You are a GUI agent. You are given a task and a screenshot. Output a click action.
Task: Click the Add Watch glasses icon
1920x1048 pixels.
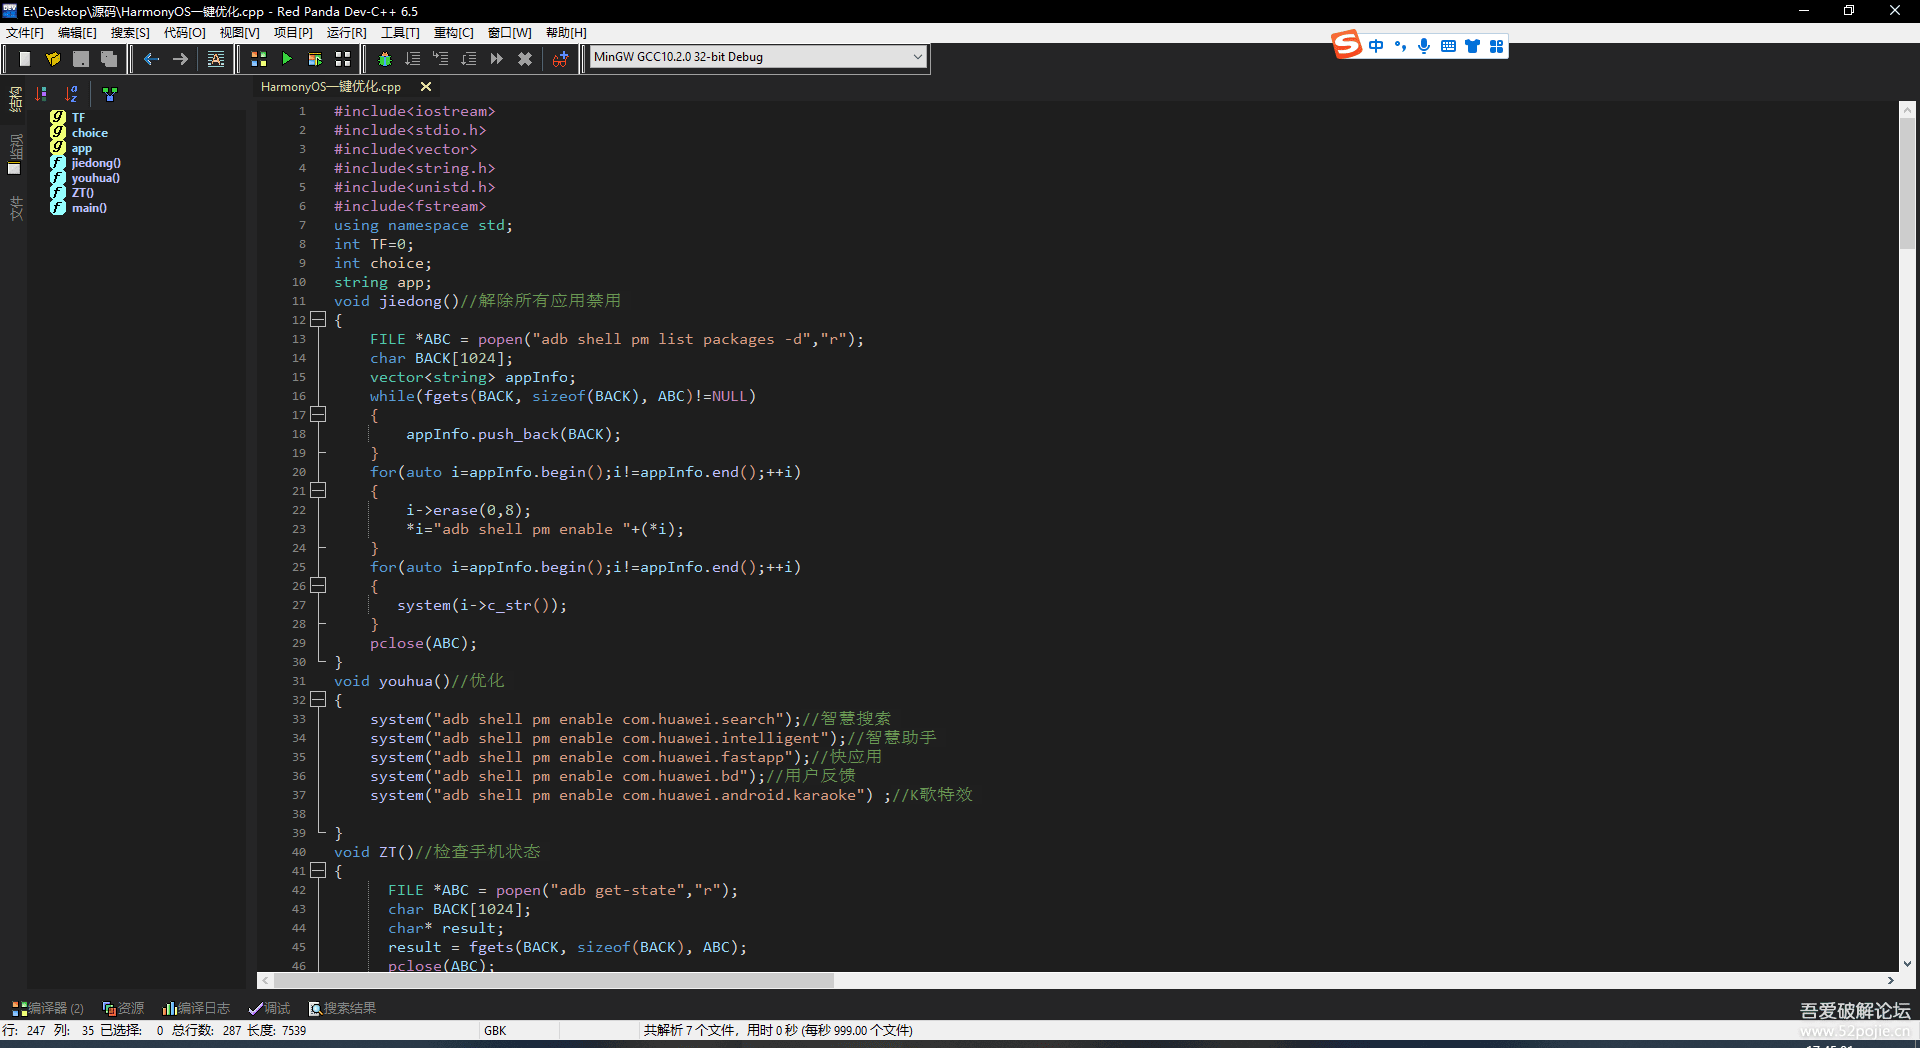point(560,59)
